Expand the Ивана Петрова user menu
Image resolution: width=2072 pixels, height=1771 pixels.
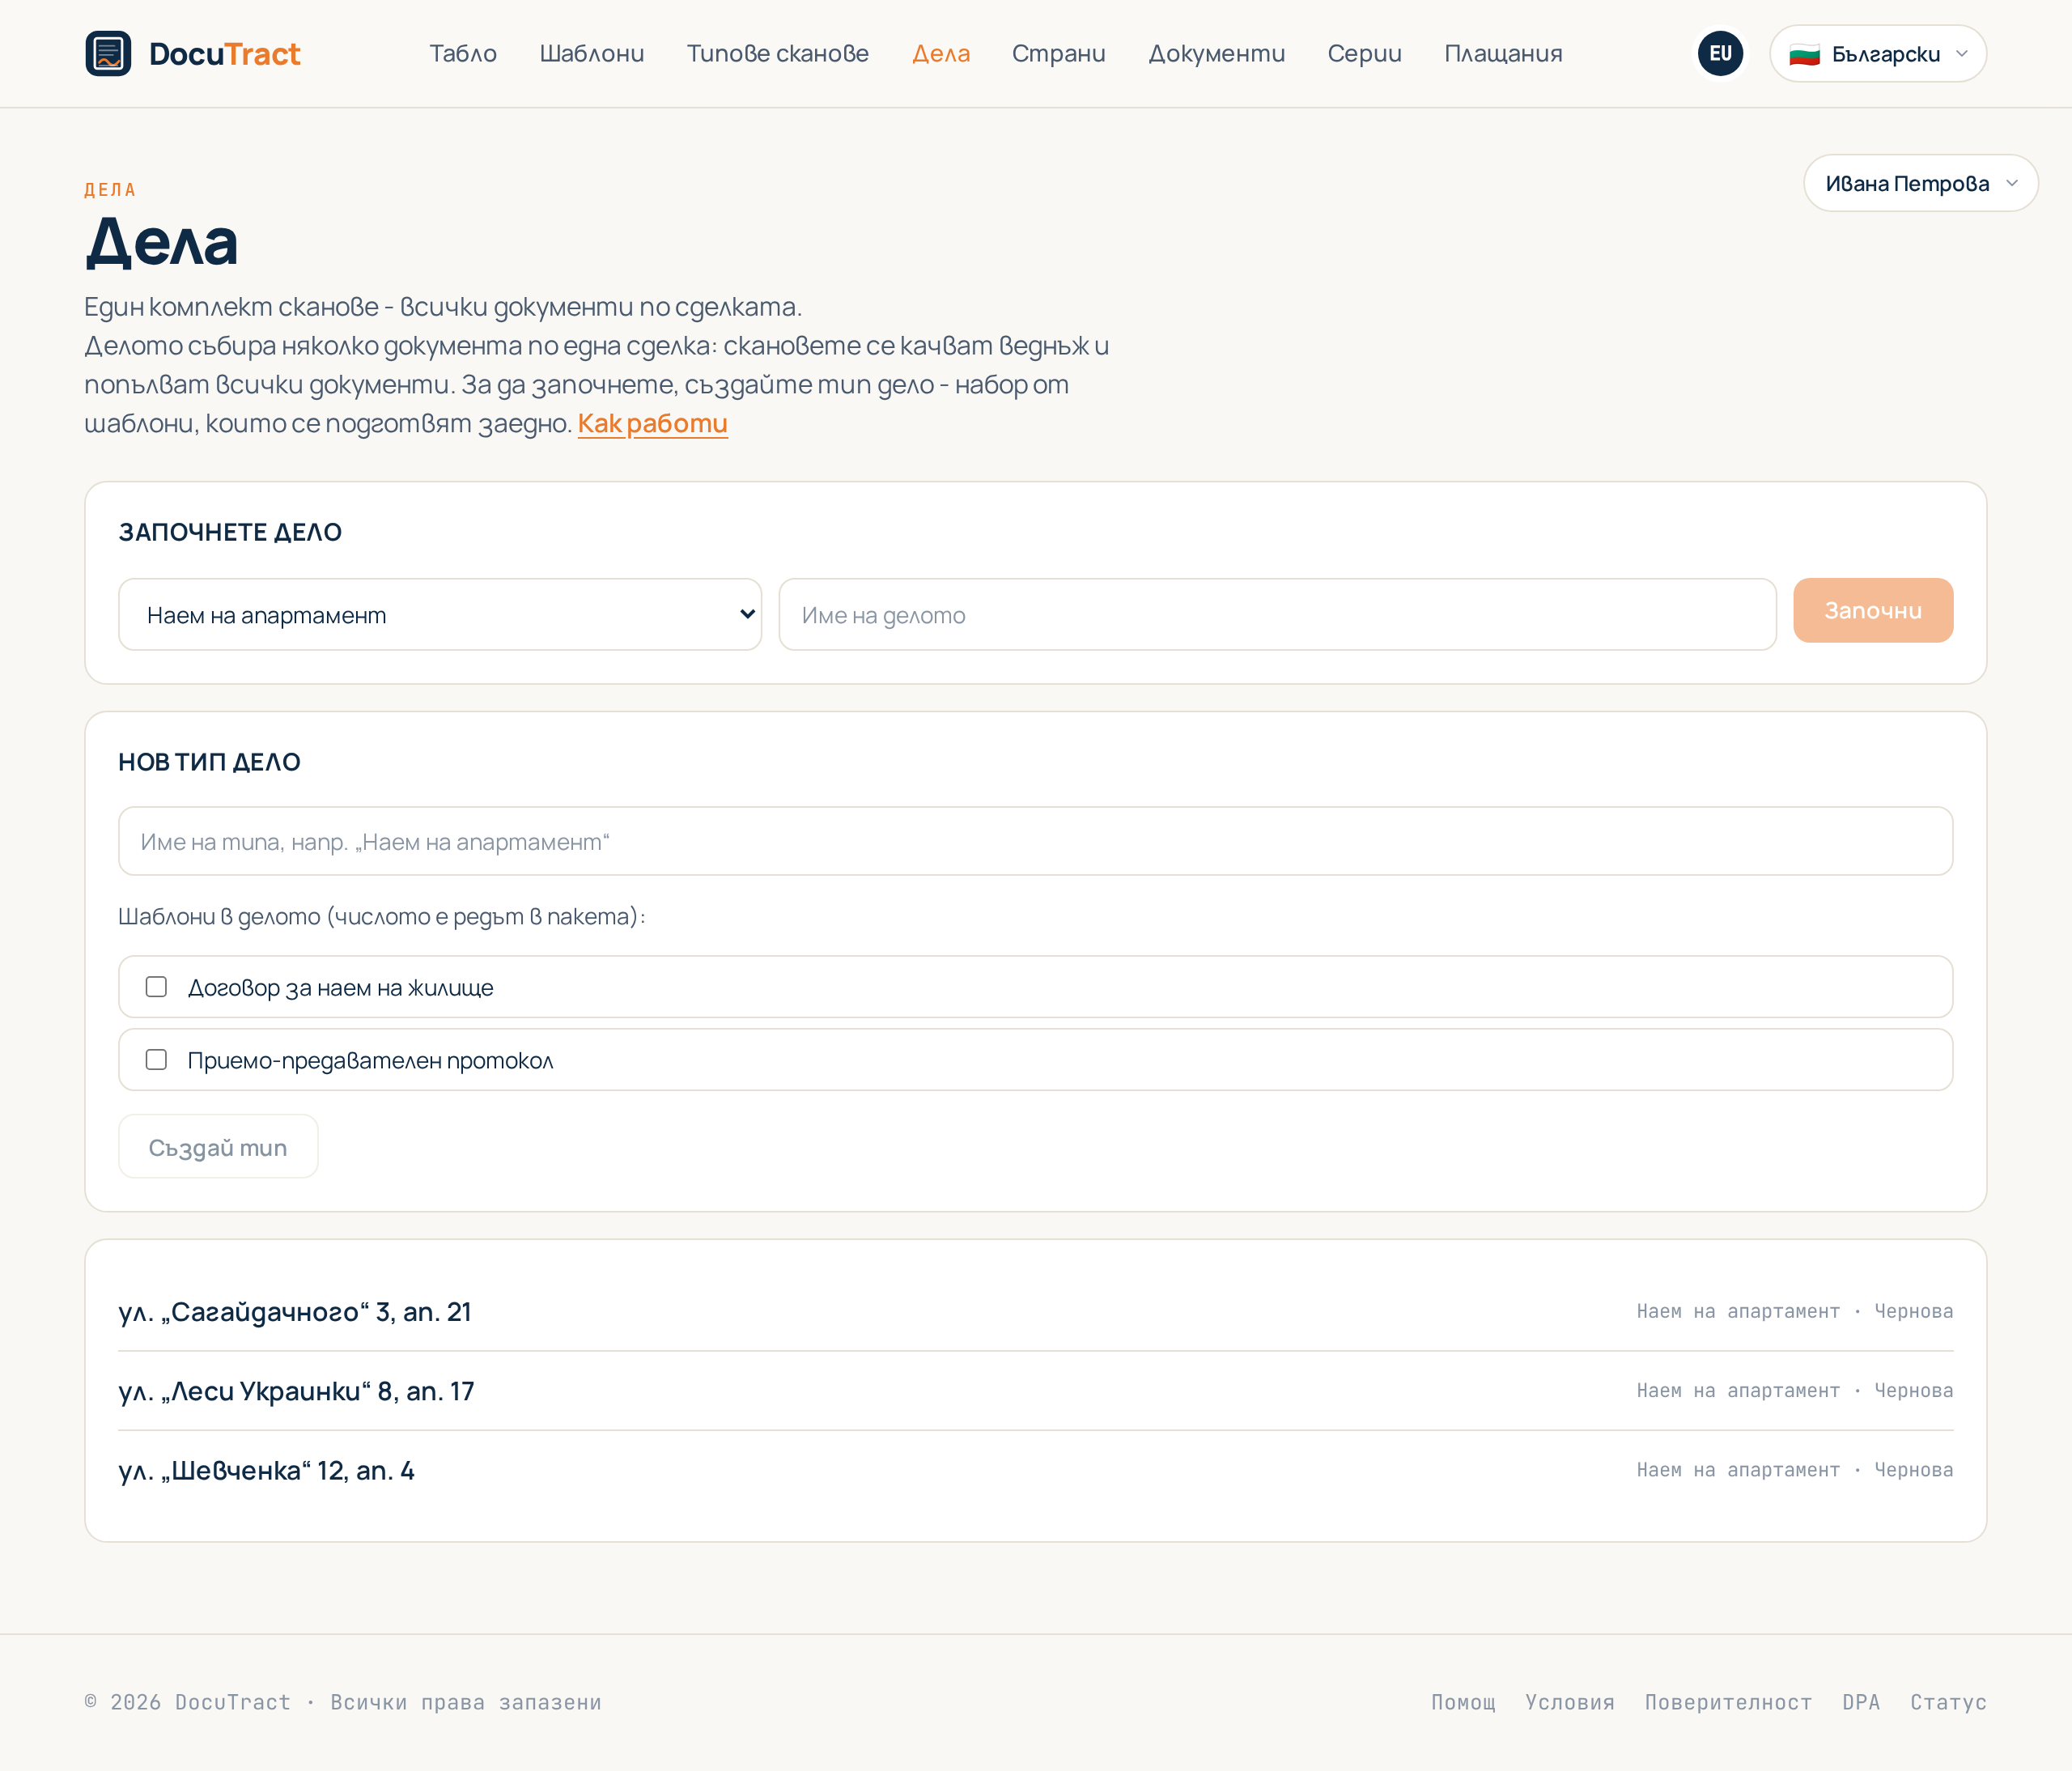[1920, 183]
